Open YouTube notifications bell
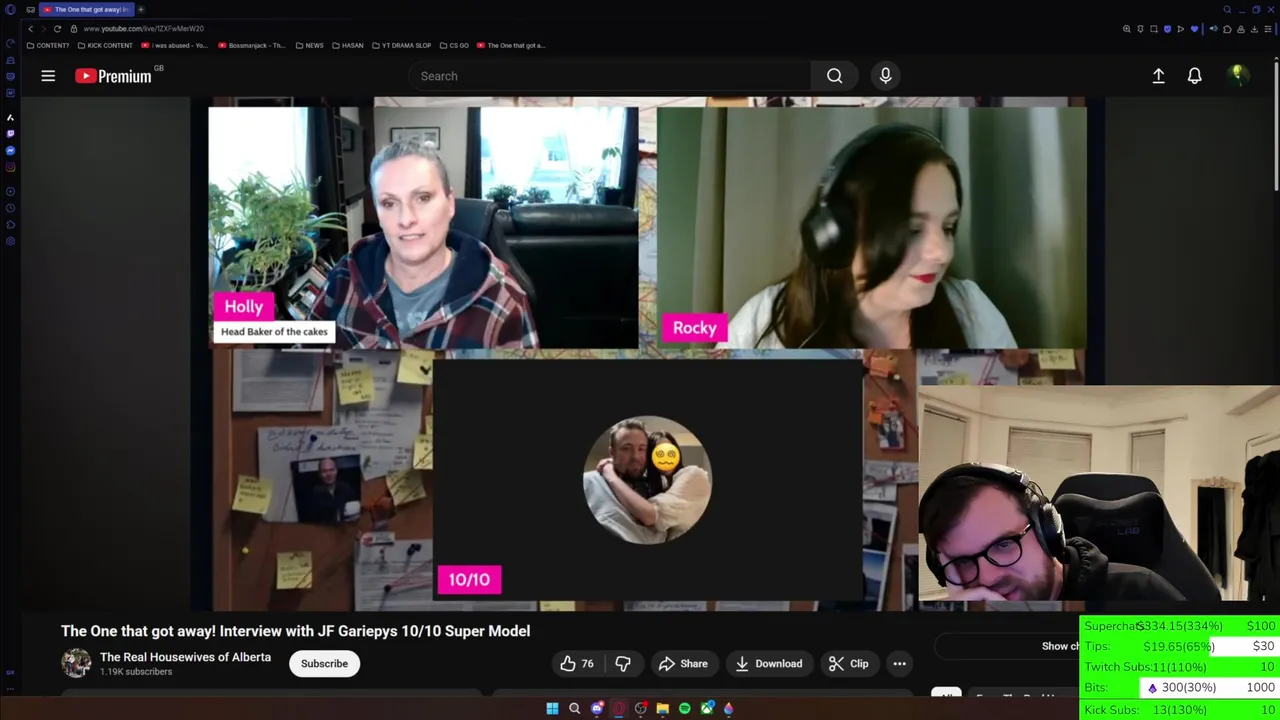 [1194, 76]
